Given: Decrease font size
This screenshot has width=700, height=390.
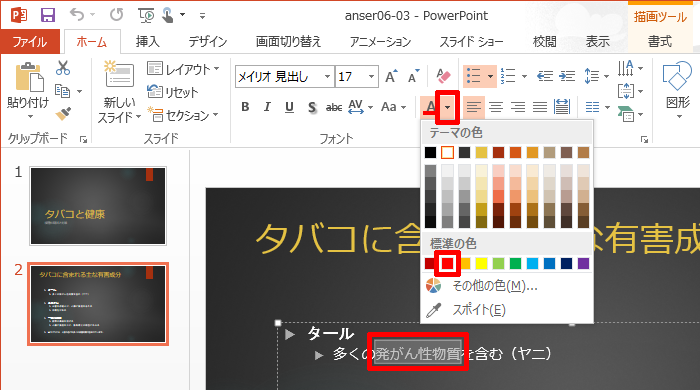Looking at the screenshot, I should coord(414,76).
